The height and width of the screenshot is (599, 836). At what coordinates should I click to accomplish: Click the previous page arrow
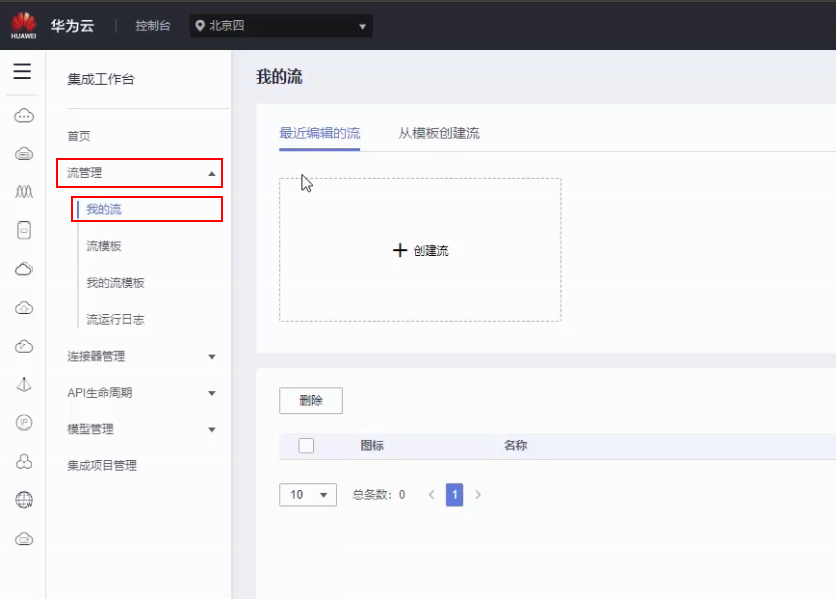pyautogui.click(x=431, y=494)
